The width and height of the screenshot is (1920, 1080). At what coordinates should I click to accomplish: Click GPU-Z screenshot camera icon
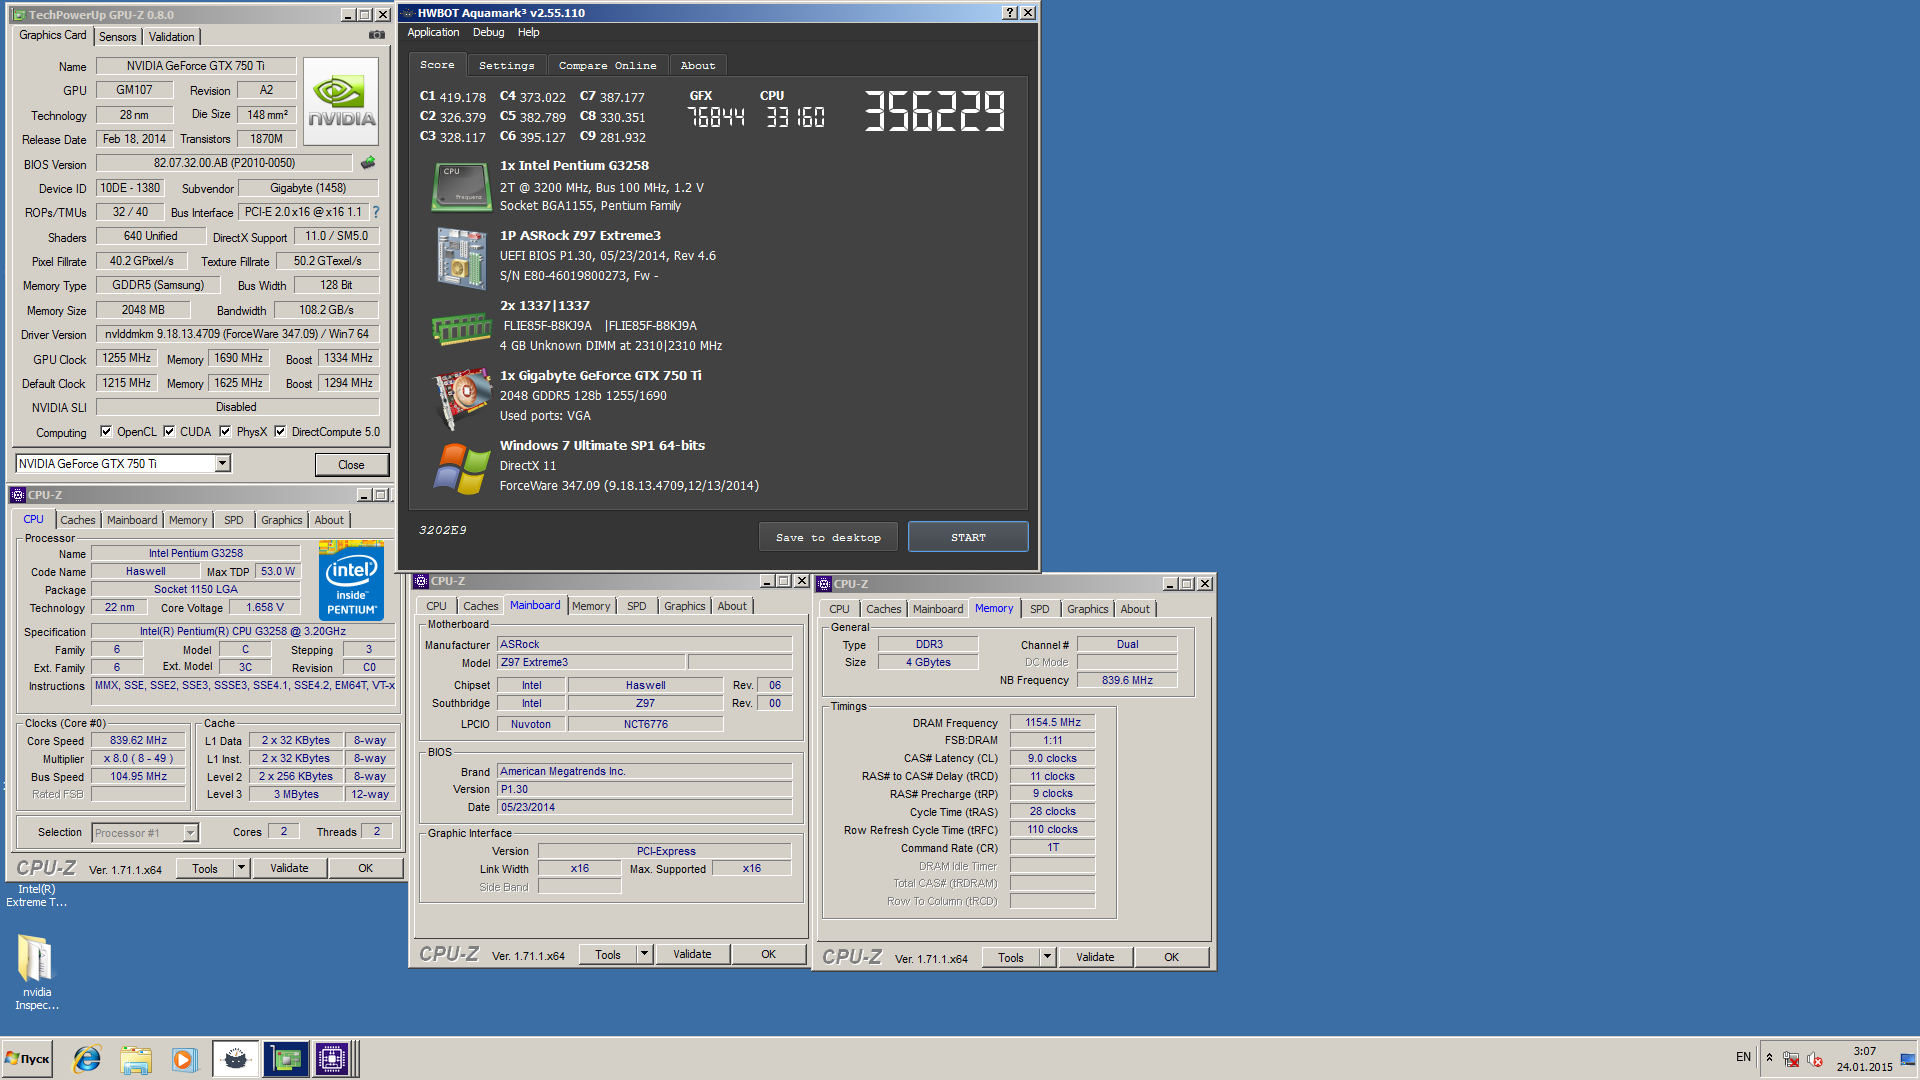click(377, 35)
